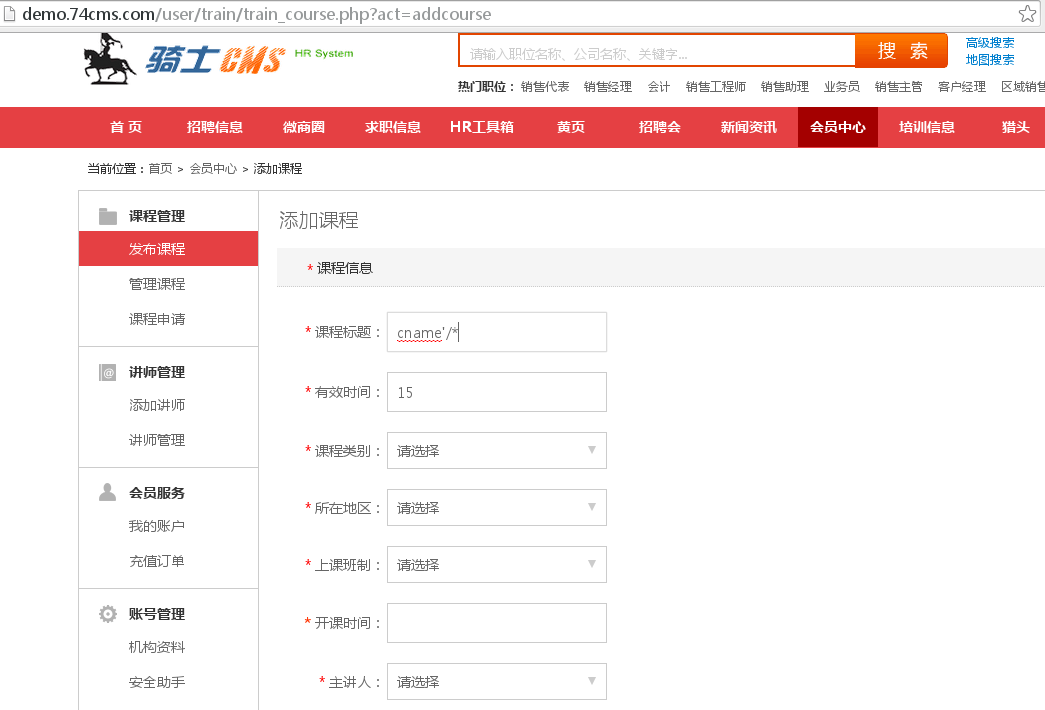Select 充值订单 in sidebar
Screen dimensions: 1045x710
click(157, 561)
